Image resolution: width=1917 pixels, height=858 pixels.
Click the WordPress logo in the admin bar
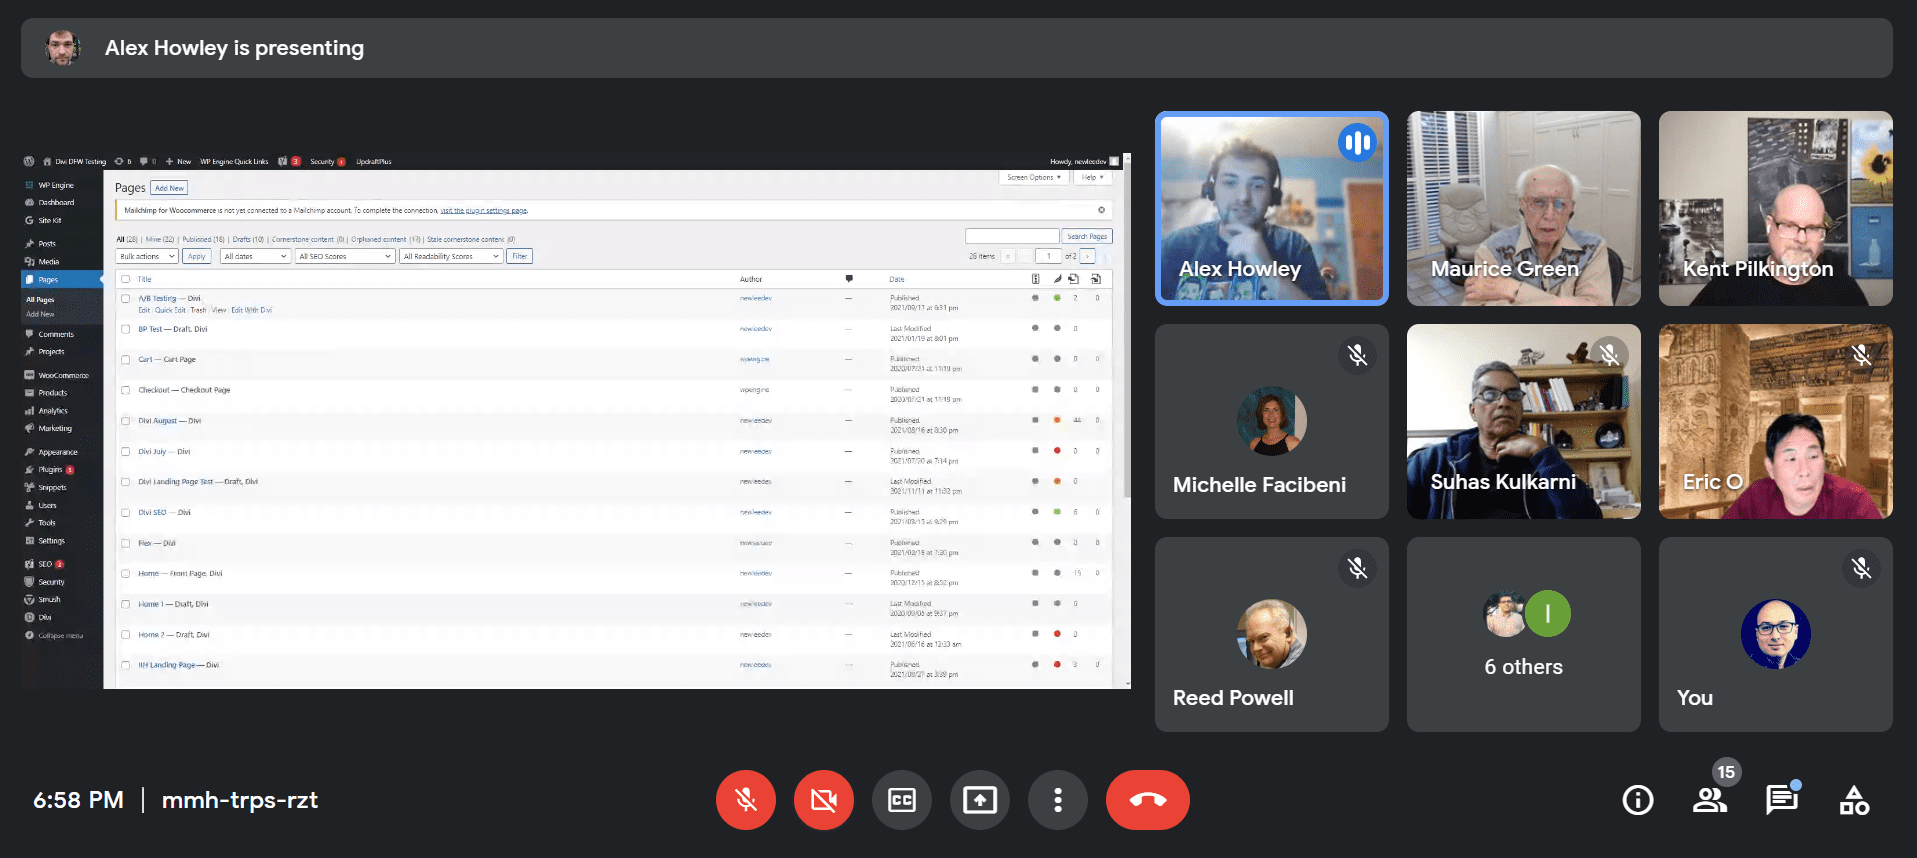[x=29, y=161]
